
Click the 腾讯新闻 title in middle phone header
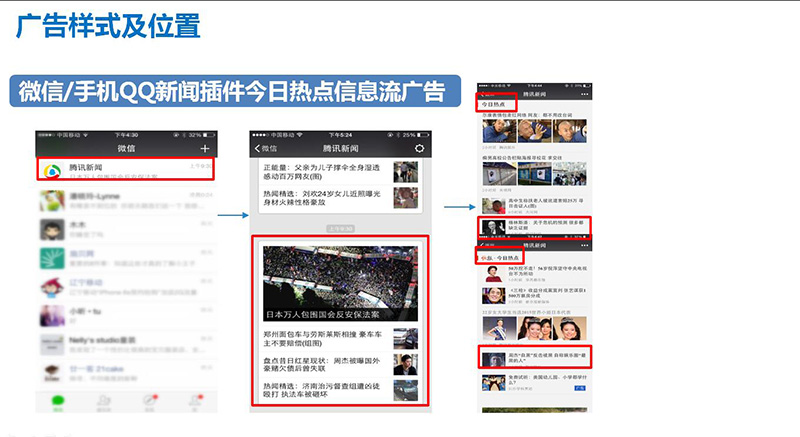340,148
